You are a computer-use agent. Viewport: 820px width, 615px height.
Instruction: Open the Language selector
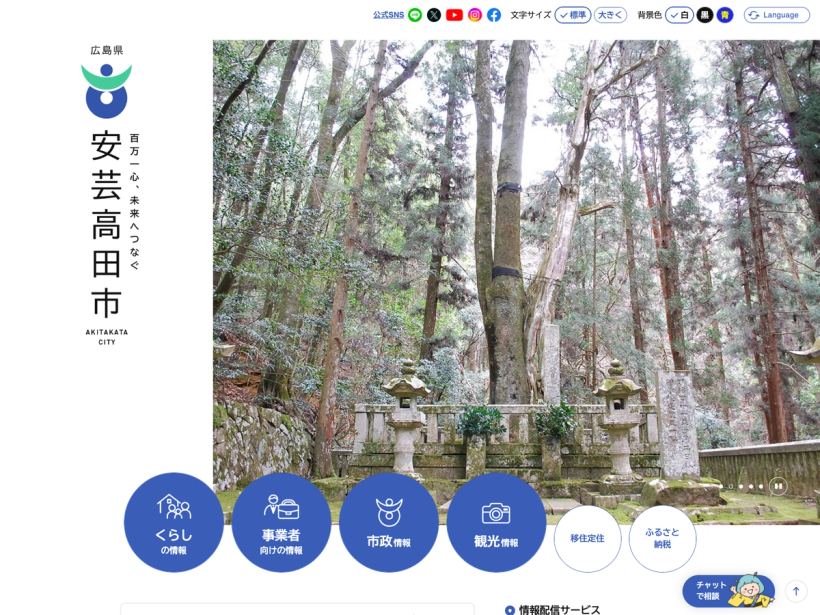pyautogui.click(x=776, y=15)
